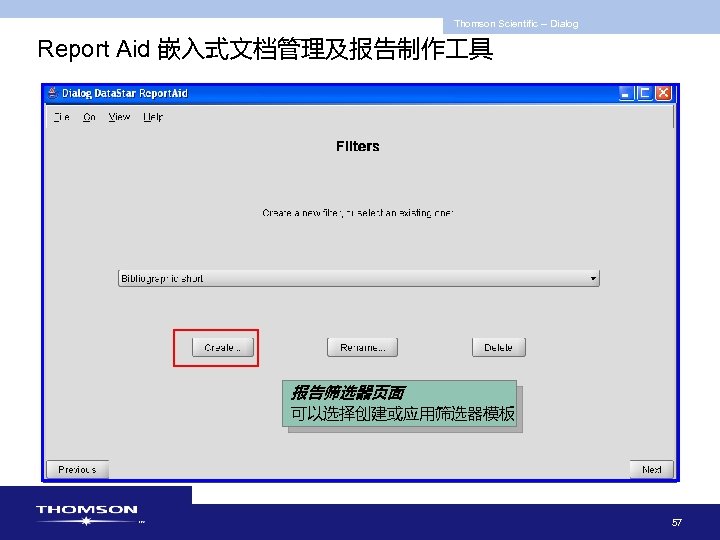
Task: Select the Bibliographic short combo box field
Action: (x=359, y=278)
